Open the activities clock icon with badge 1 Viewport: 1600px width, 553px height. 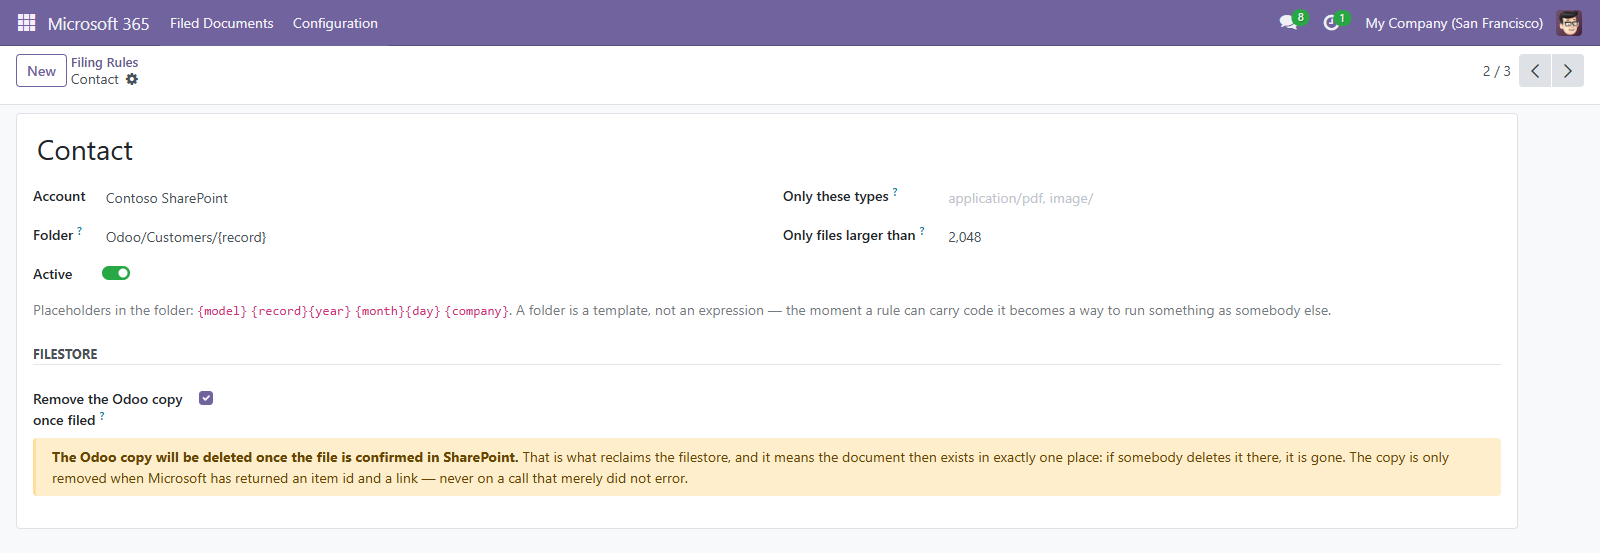[x=1331, y=22]
